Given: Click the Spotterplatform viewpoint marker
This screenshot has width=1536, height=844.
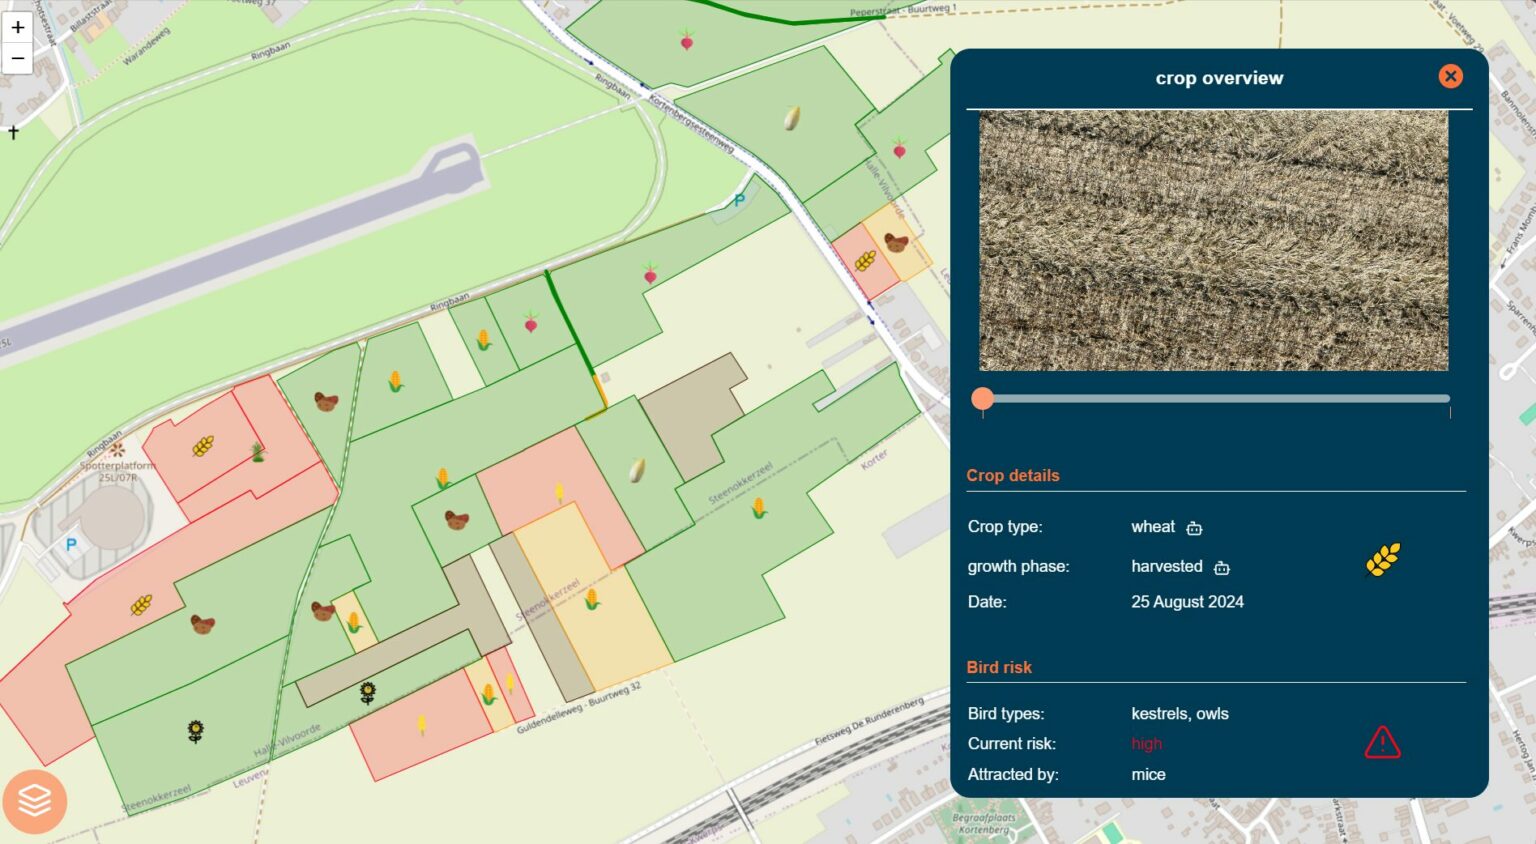Looking at the screenshot, I should coord(117,449).
